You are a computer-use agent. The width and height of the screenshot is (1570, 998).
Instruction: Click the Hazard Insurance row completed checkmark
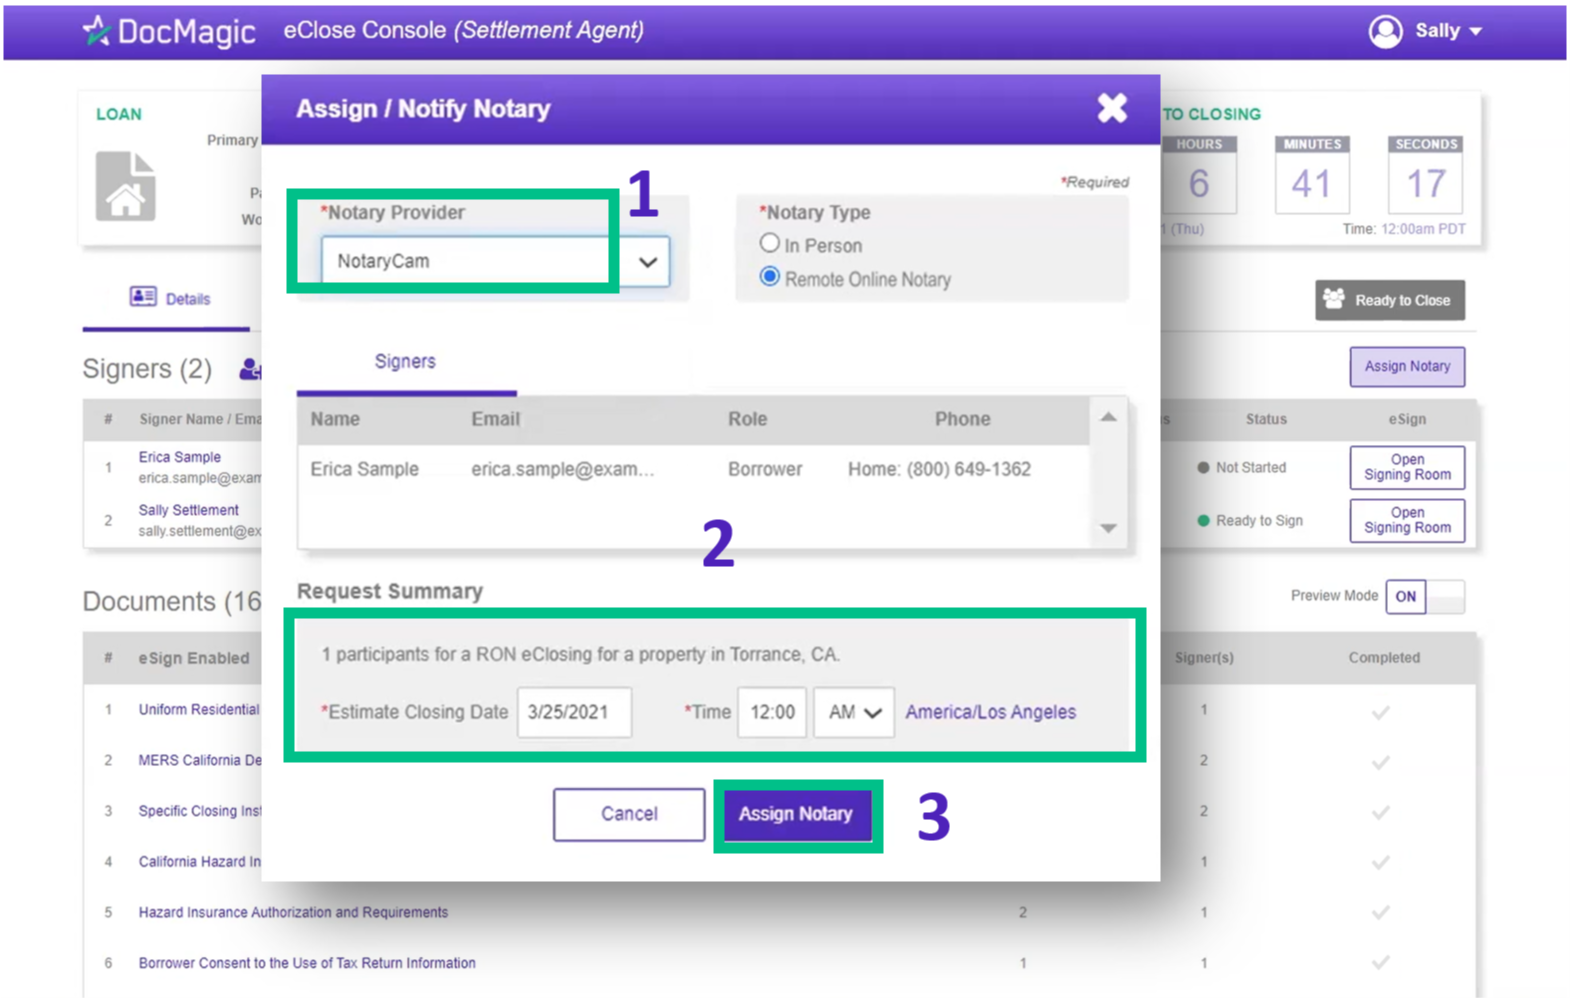click(1381, 912)
